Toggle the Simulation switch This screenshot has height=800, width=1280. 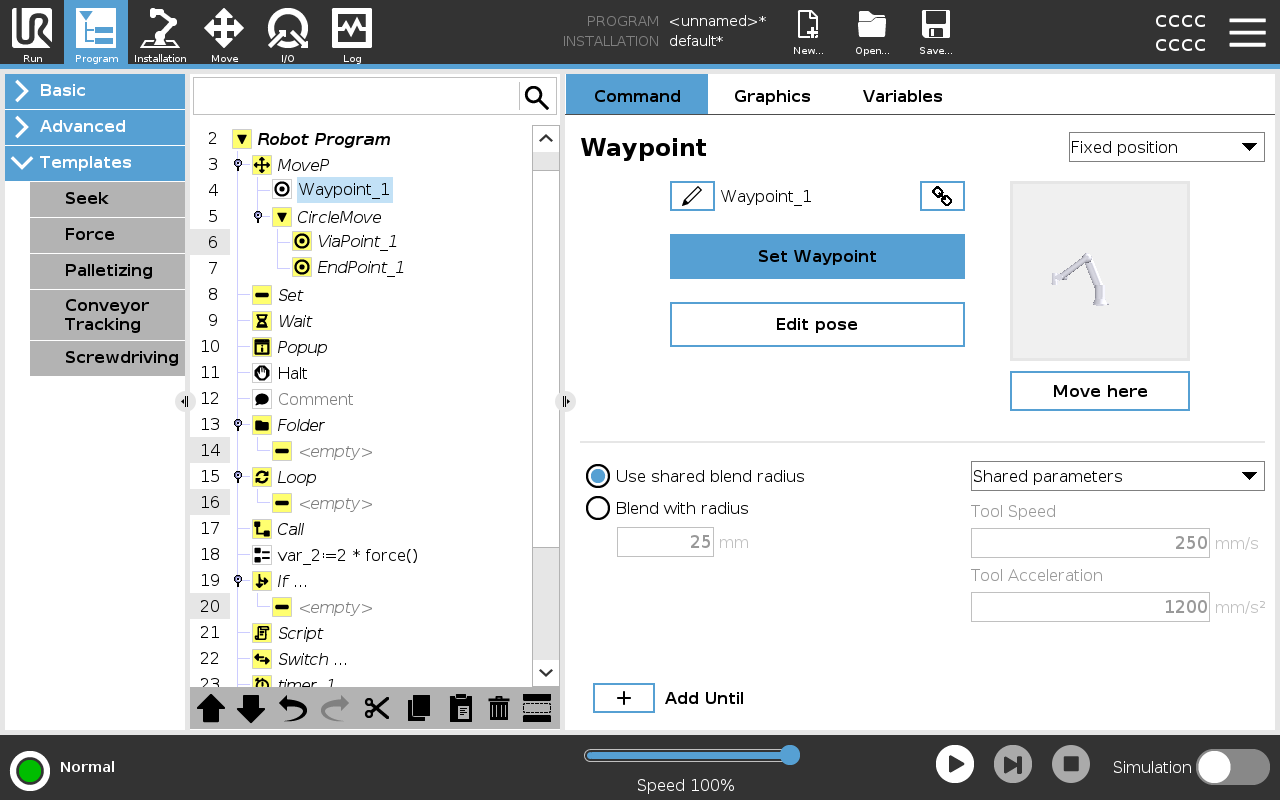coord(1232,767)
